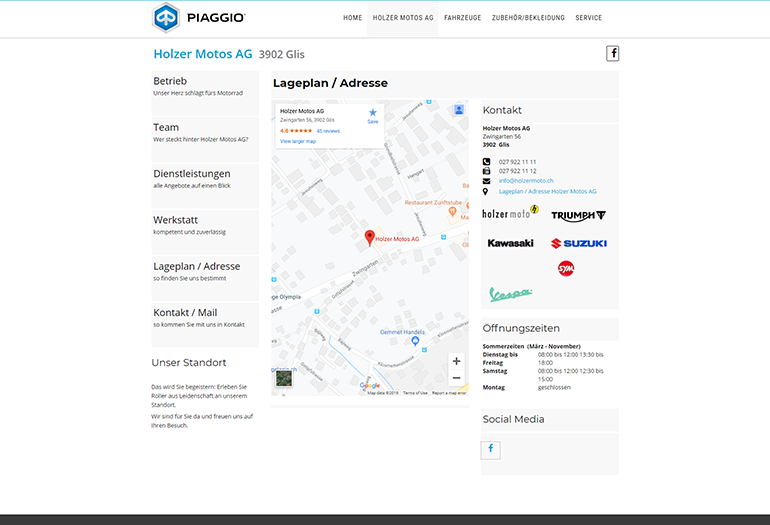Click 'Report a map error' link
The image size is (770, 525).
click(x=449, y=393)
